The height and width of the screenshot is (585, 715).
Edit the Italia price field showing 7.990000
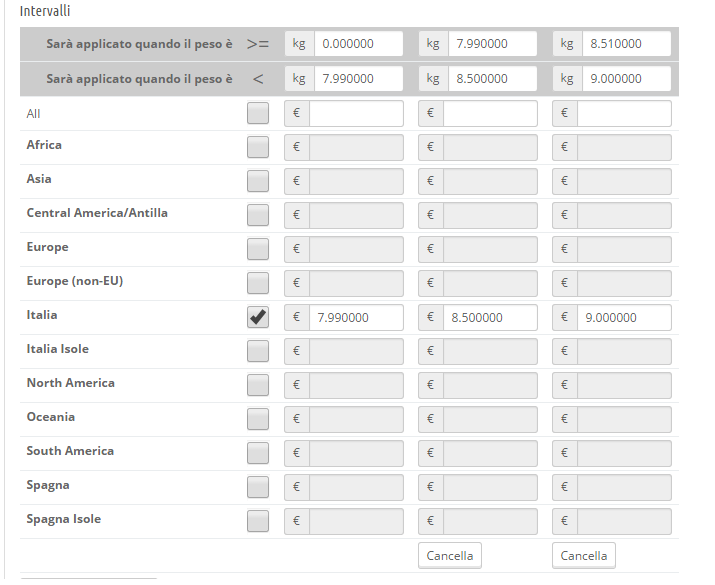(355, 318)
